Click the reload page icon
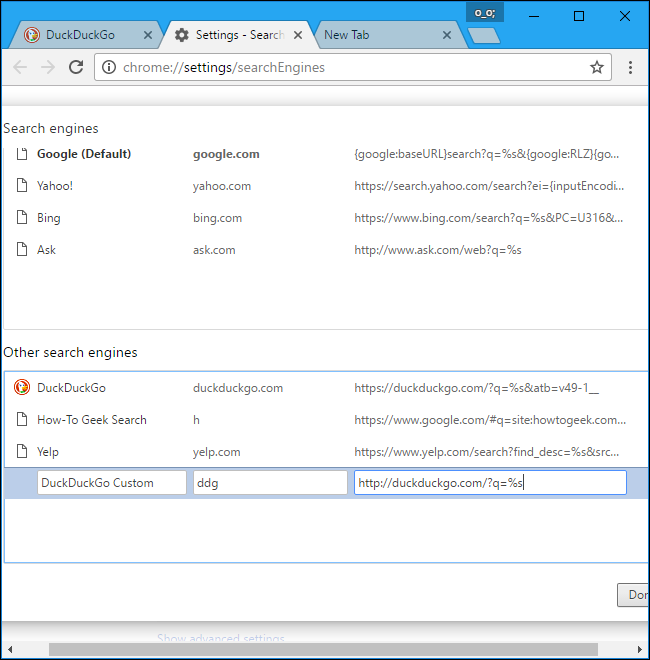Image resolution: width=650 pixels, height=660 pixels. 76,67
